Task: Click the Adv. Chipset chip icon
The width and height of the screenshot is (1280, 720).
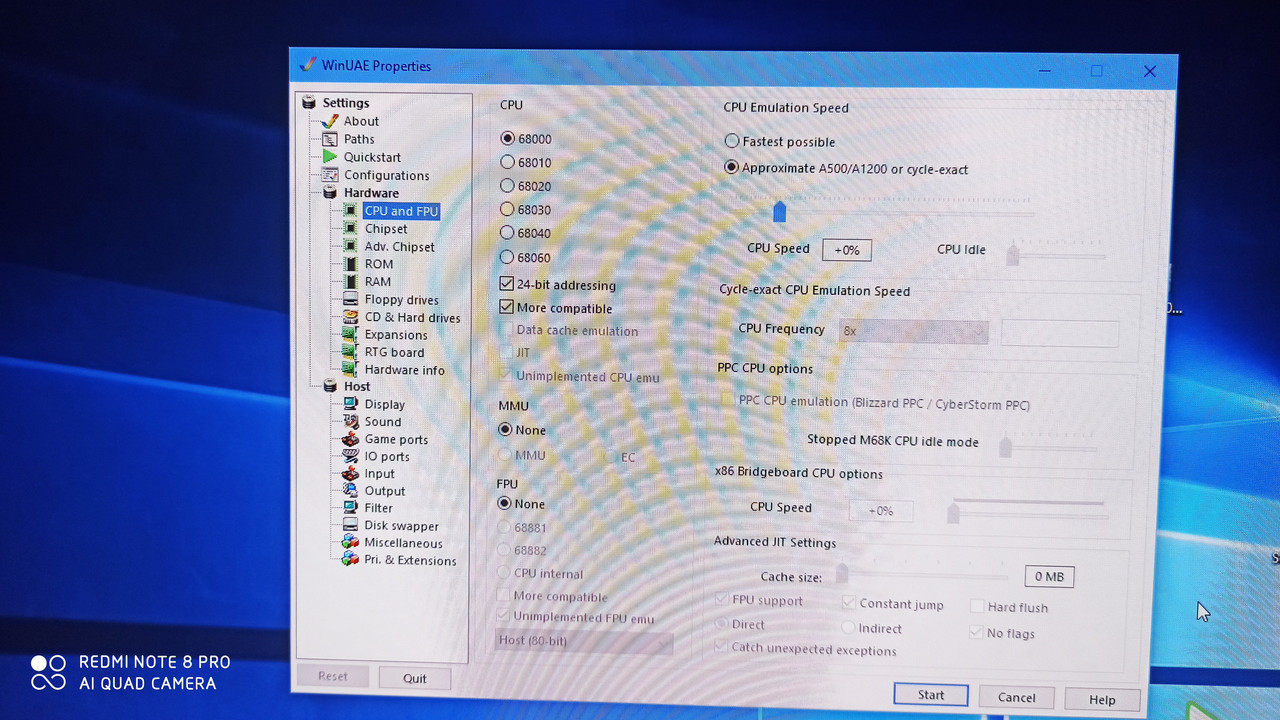Action: 350,246
